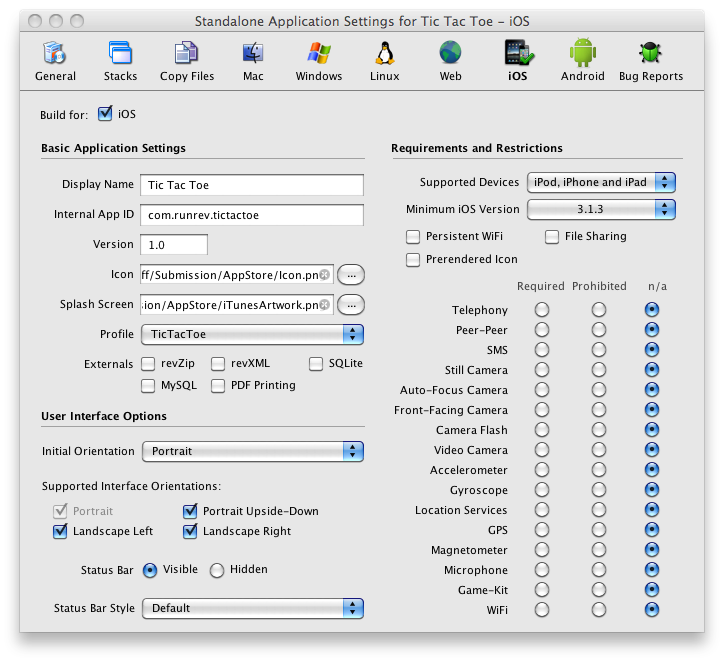Browse for the Icon file
This screenshot has height=662, width=724.
pyautogui.click(x=351, y=275)
